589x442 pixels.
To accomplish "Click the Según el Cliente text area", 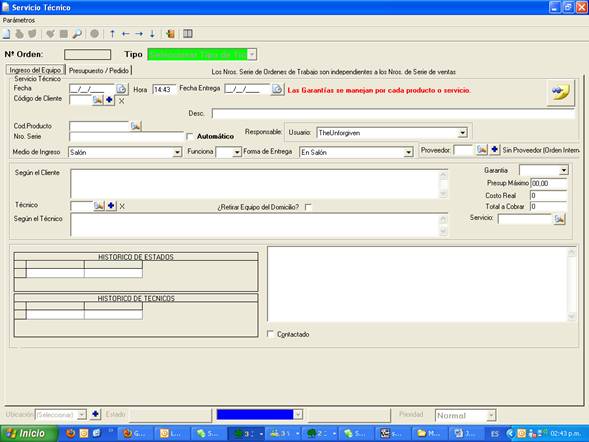I will pos(259,184).
